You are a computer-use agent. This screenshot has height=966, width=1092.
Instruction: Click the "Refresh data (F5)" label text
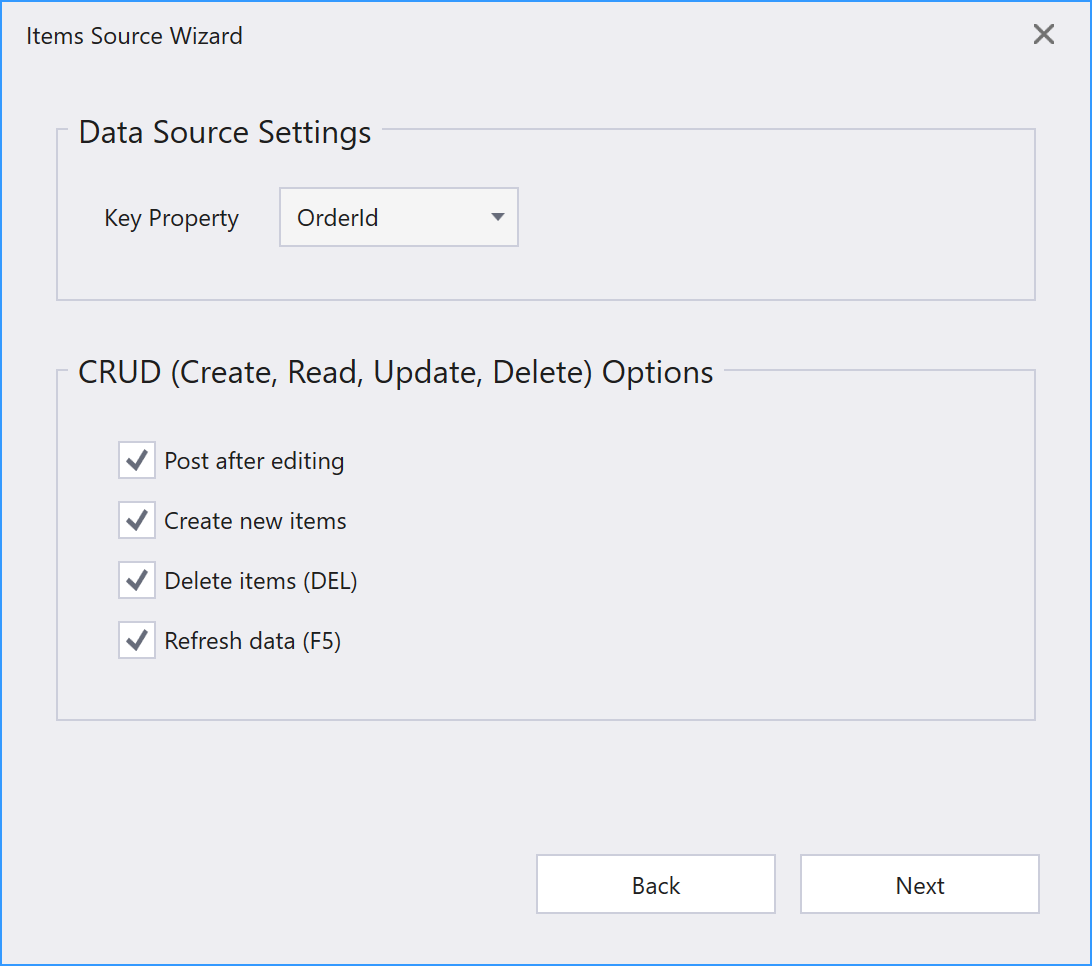(x=253, y=641)
